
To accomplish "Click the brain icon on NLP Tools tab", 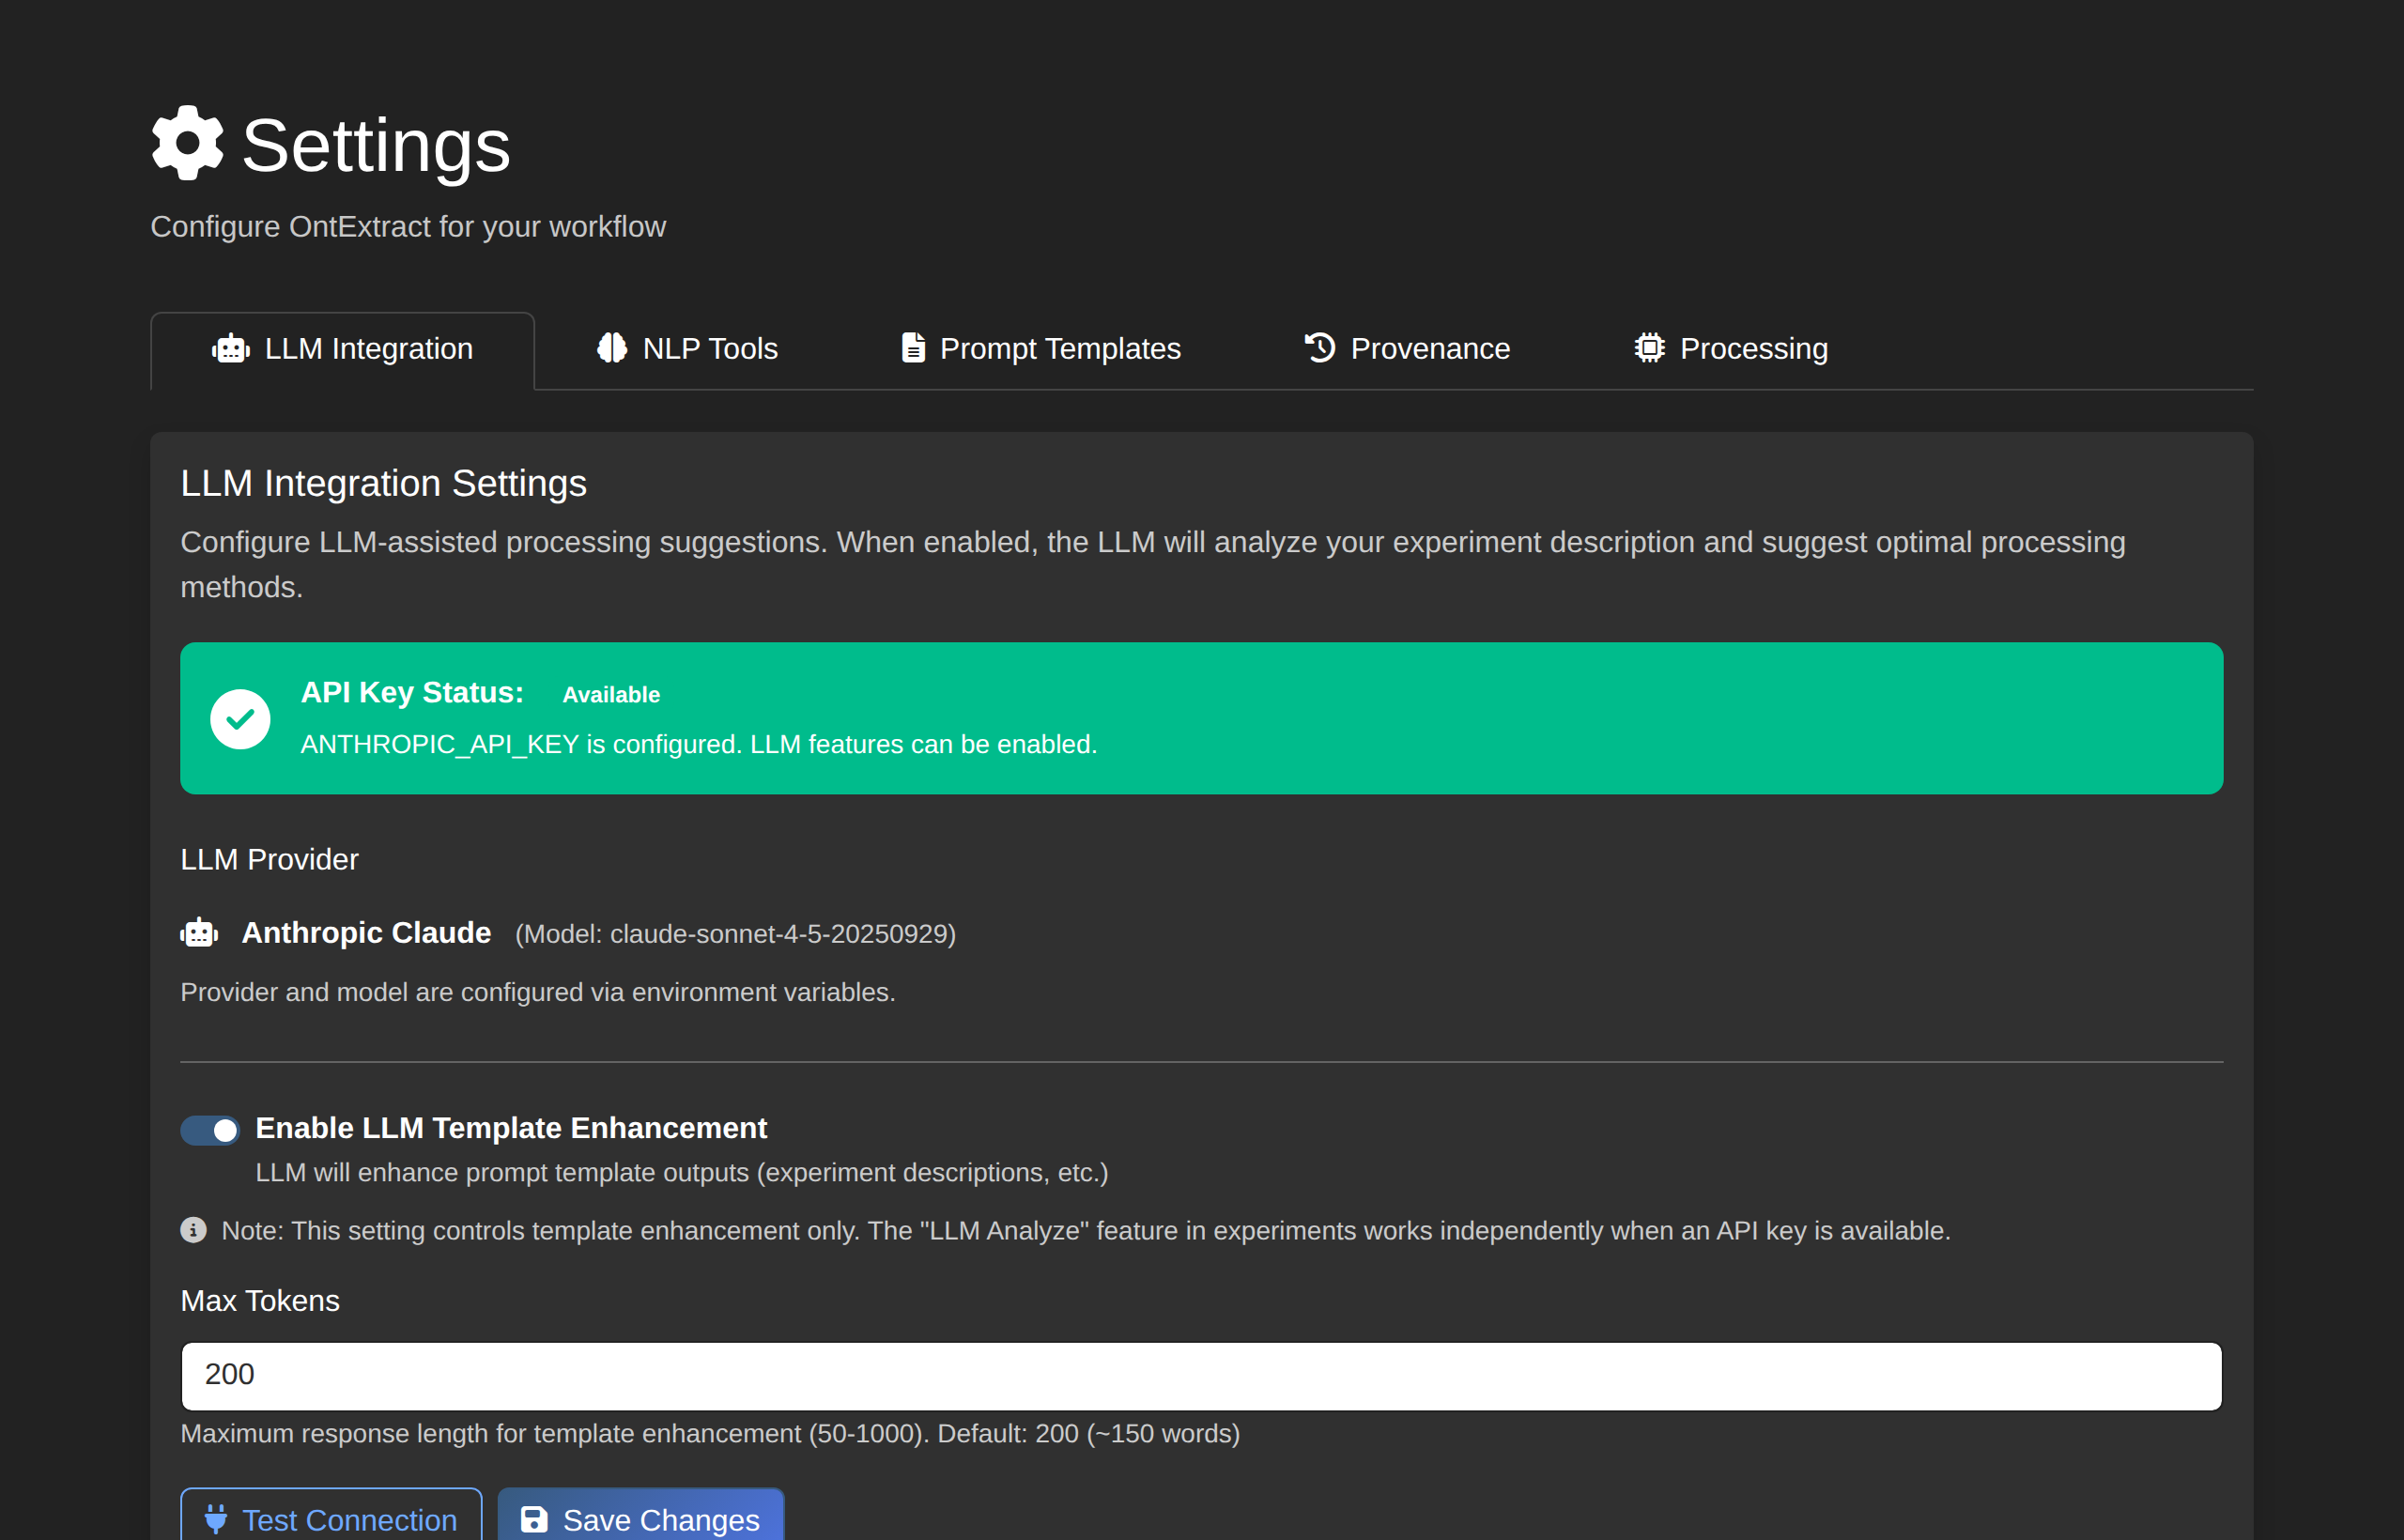I will tap(612, 348).
